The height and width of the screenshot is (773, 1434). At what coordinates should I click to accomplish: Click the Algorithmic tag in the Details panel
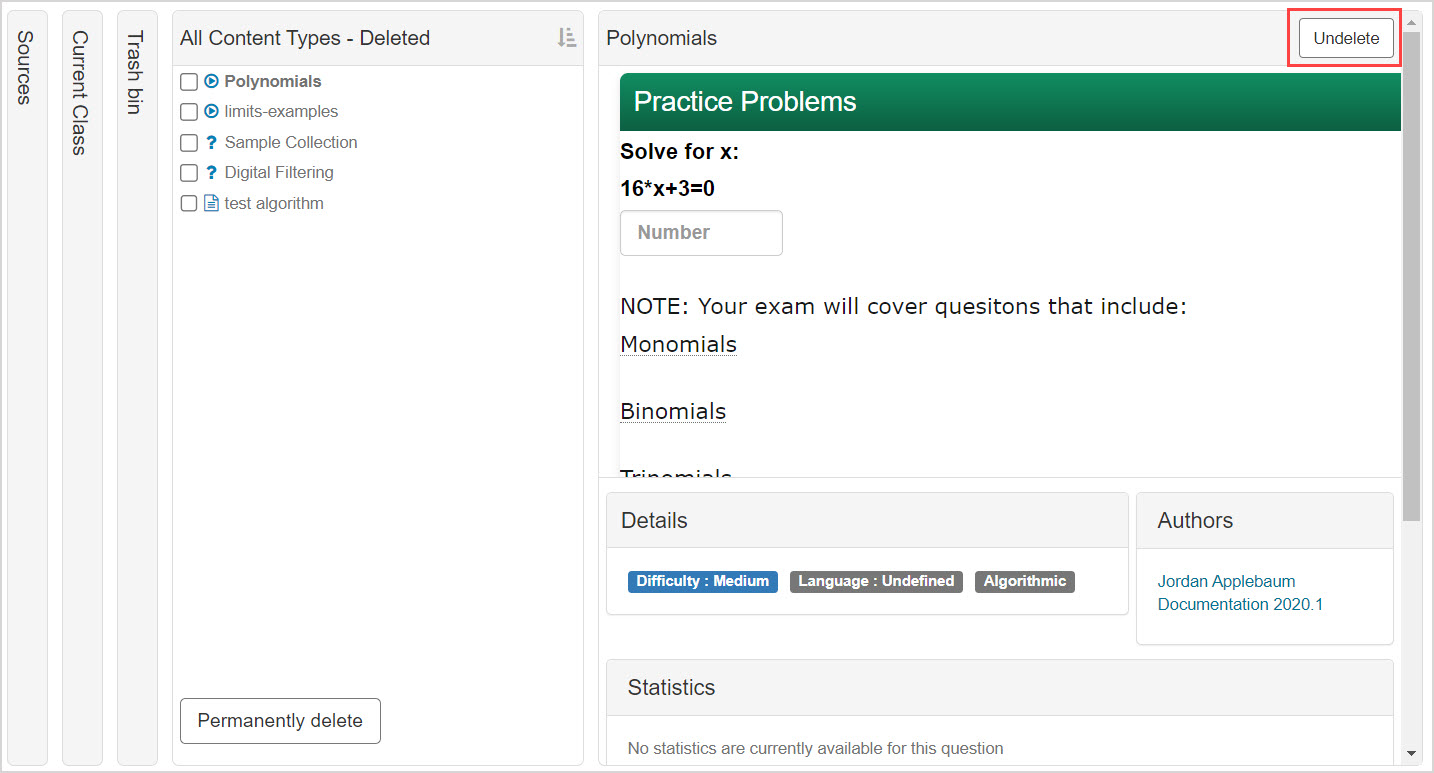pos(1024,581)
